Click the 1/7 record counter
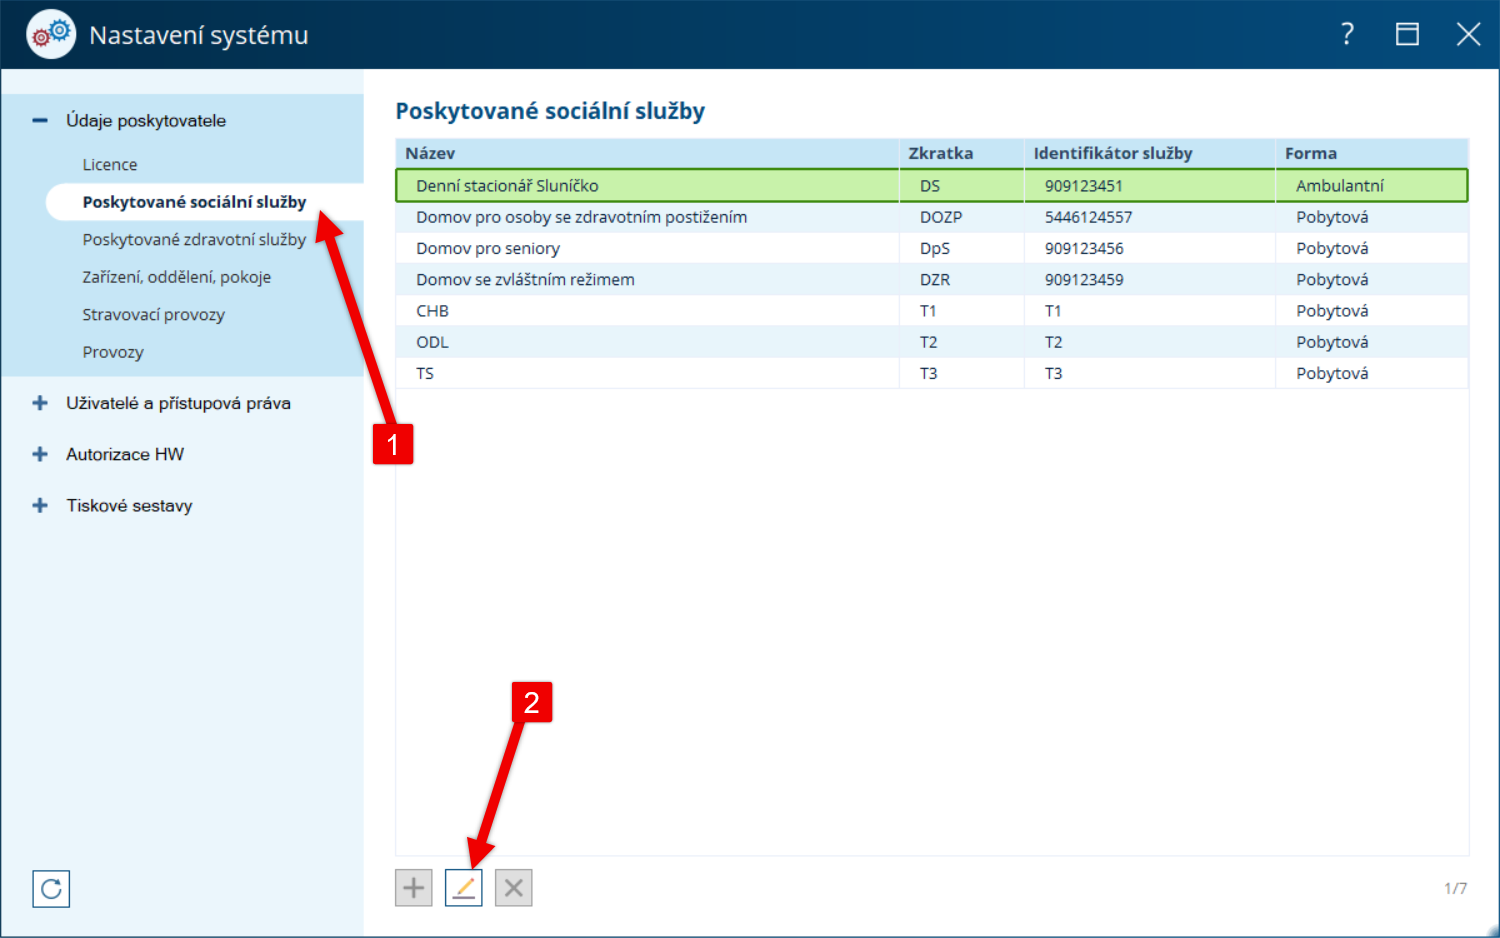 click(x=1456, y=888)
